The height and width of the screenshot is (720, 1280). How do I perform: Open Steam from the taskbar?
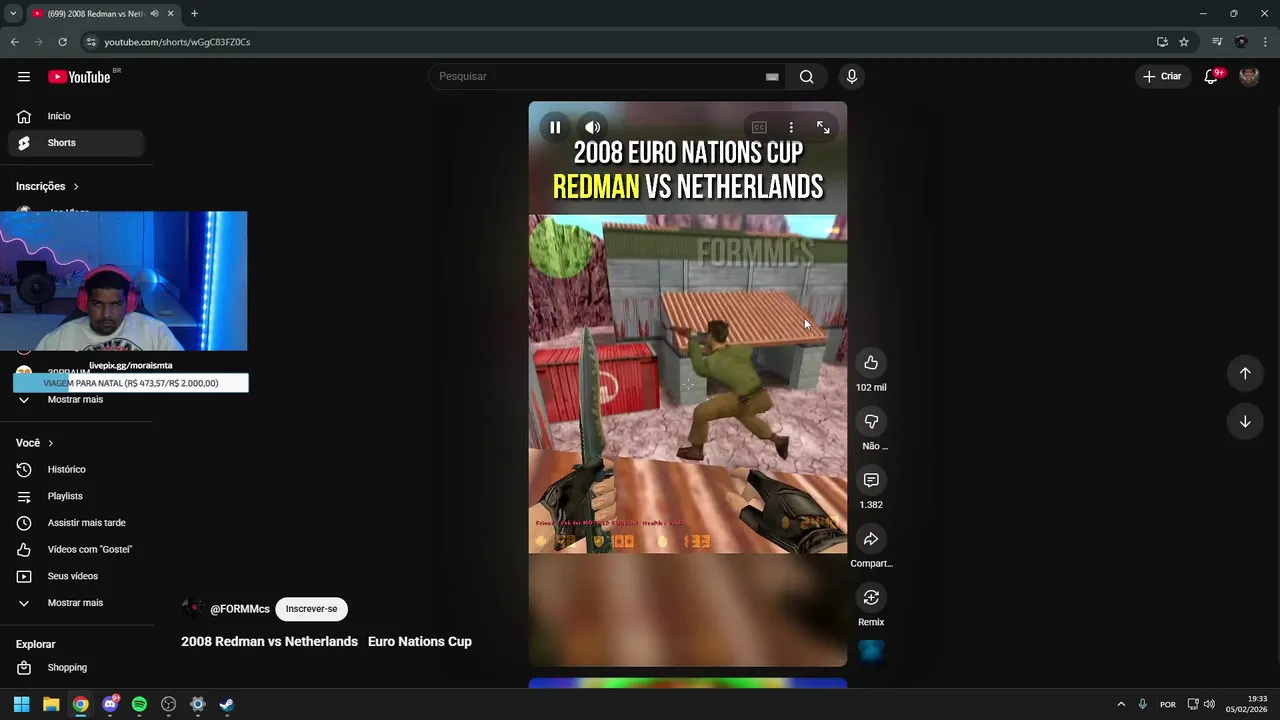pos(227,704)
